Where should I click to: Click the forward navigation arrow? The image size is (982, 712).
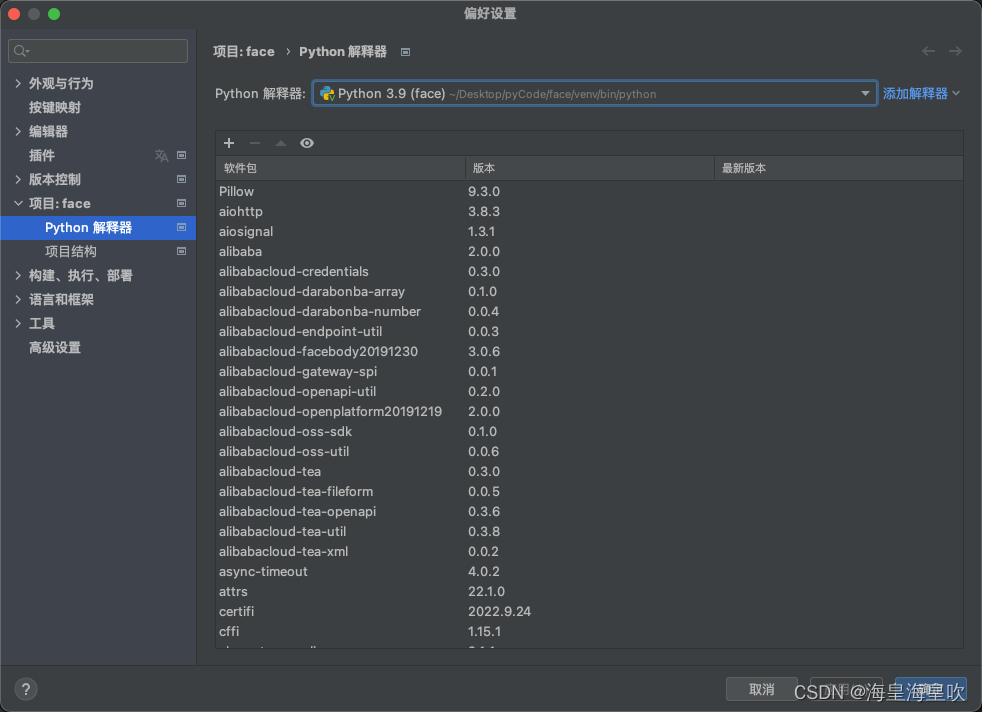(x=955, y=51)
